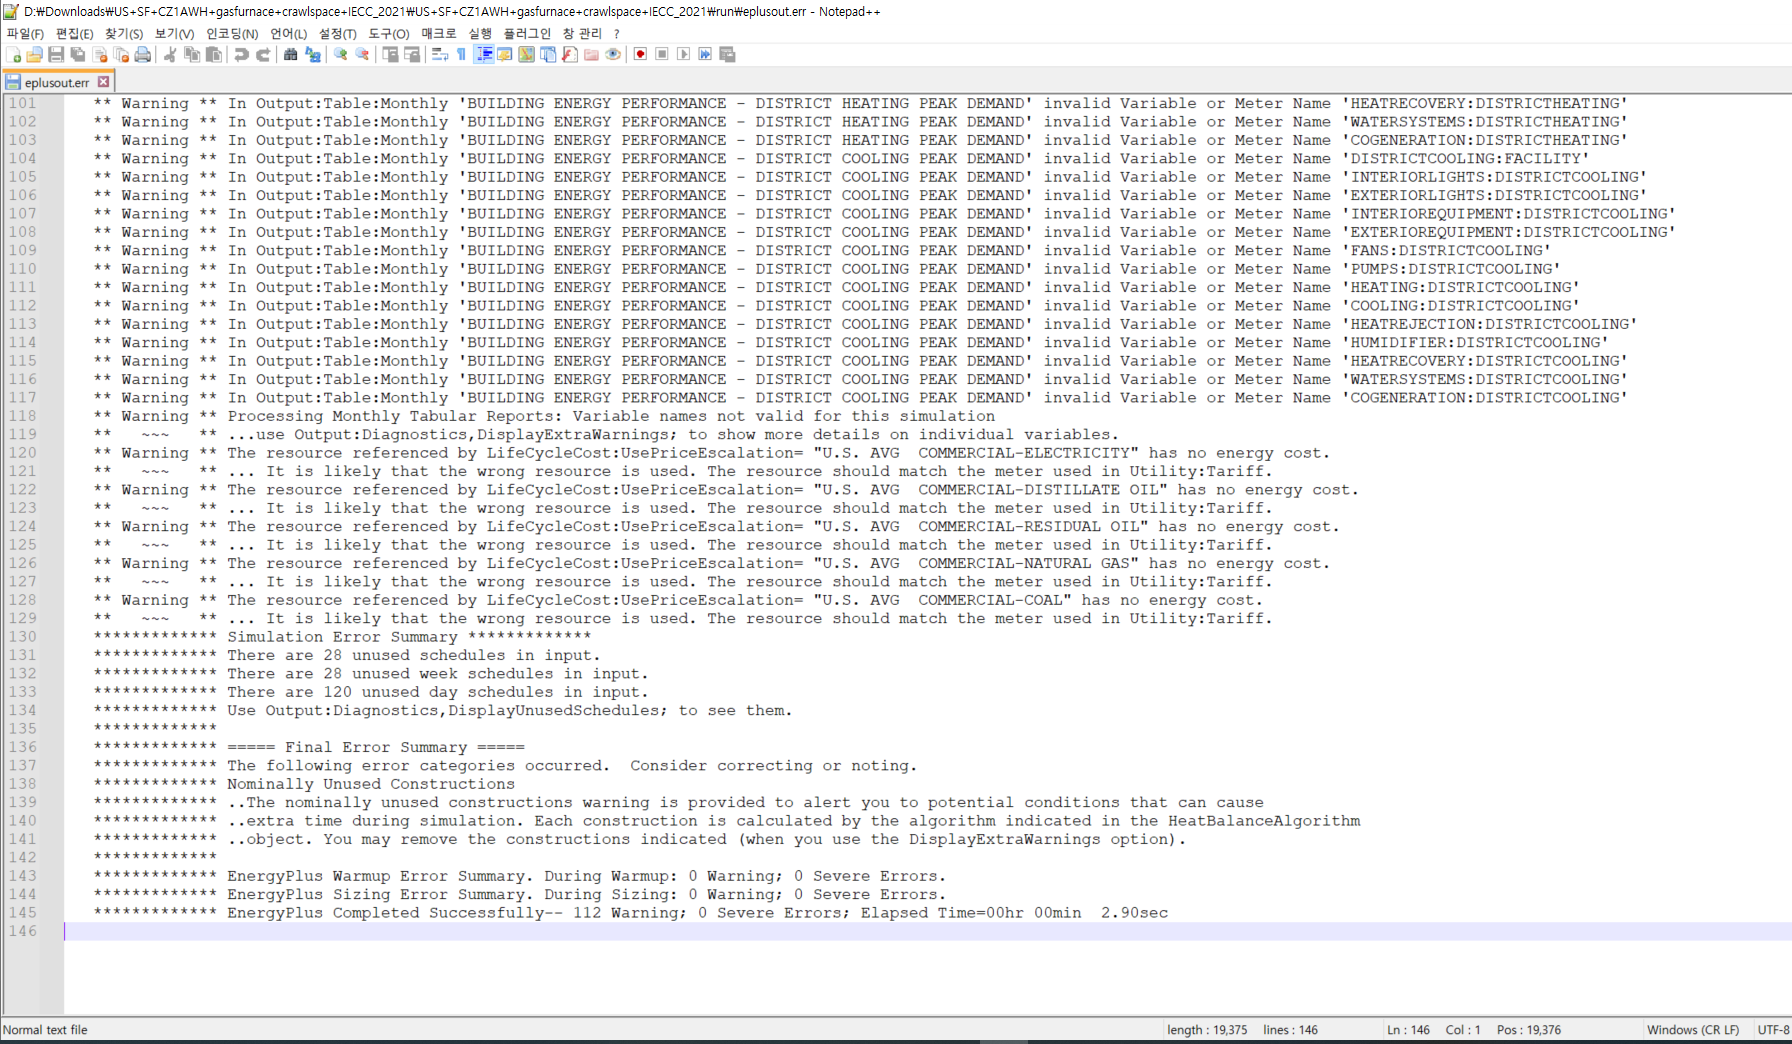Click the Save All icon
The height and width of the screenshot is (1044, 1792).
pos(78,54)
